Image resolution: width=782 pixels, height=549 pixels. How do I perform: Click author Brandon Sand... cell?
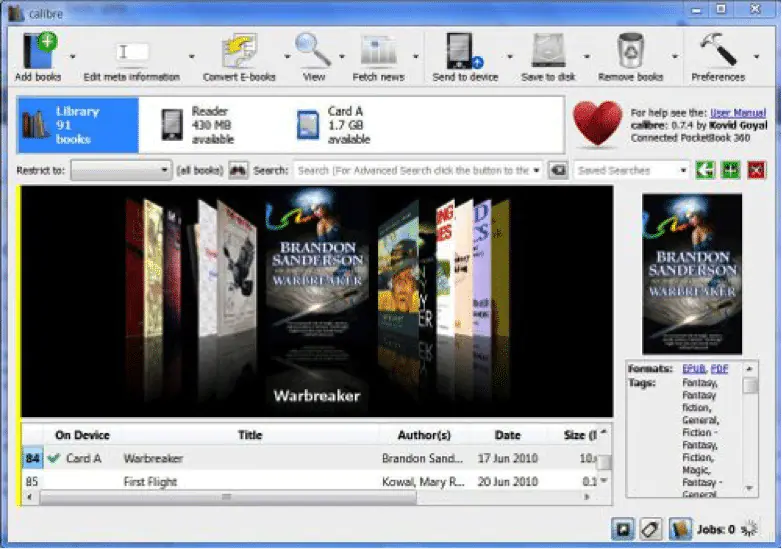(x=422, y=459)
